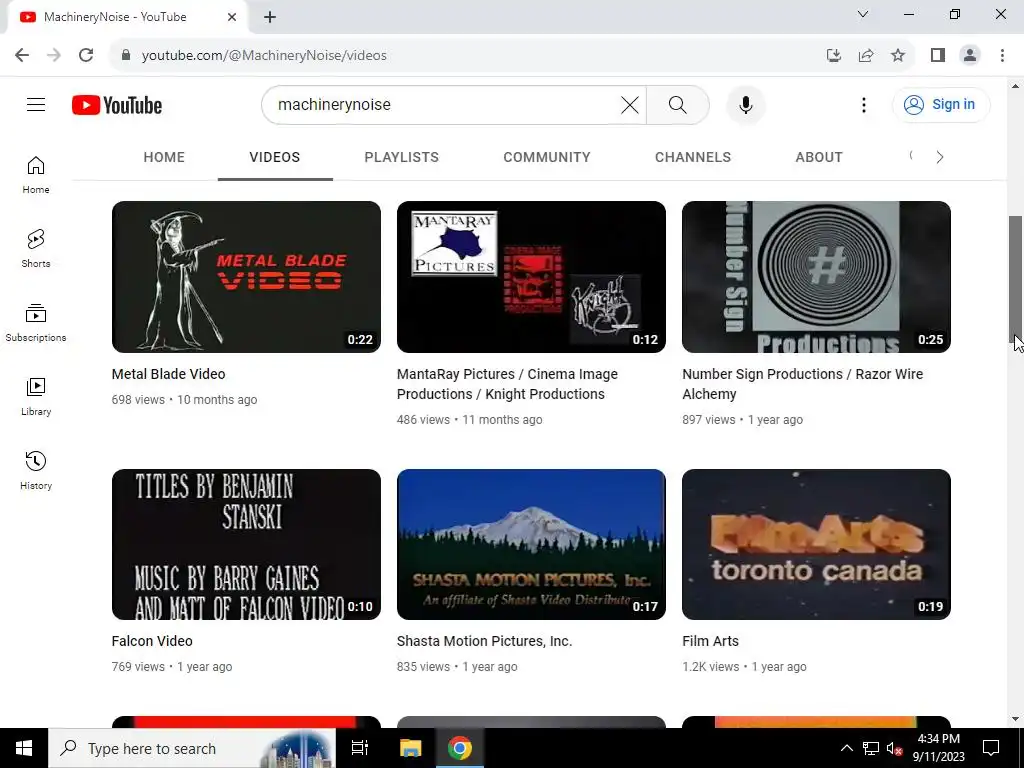Open the YouTube hamburger guide menu

coord(36,104)
